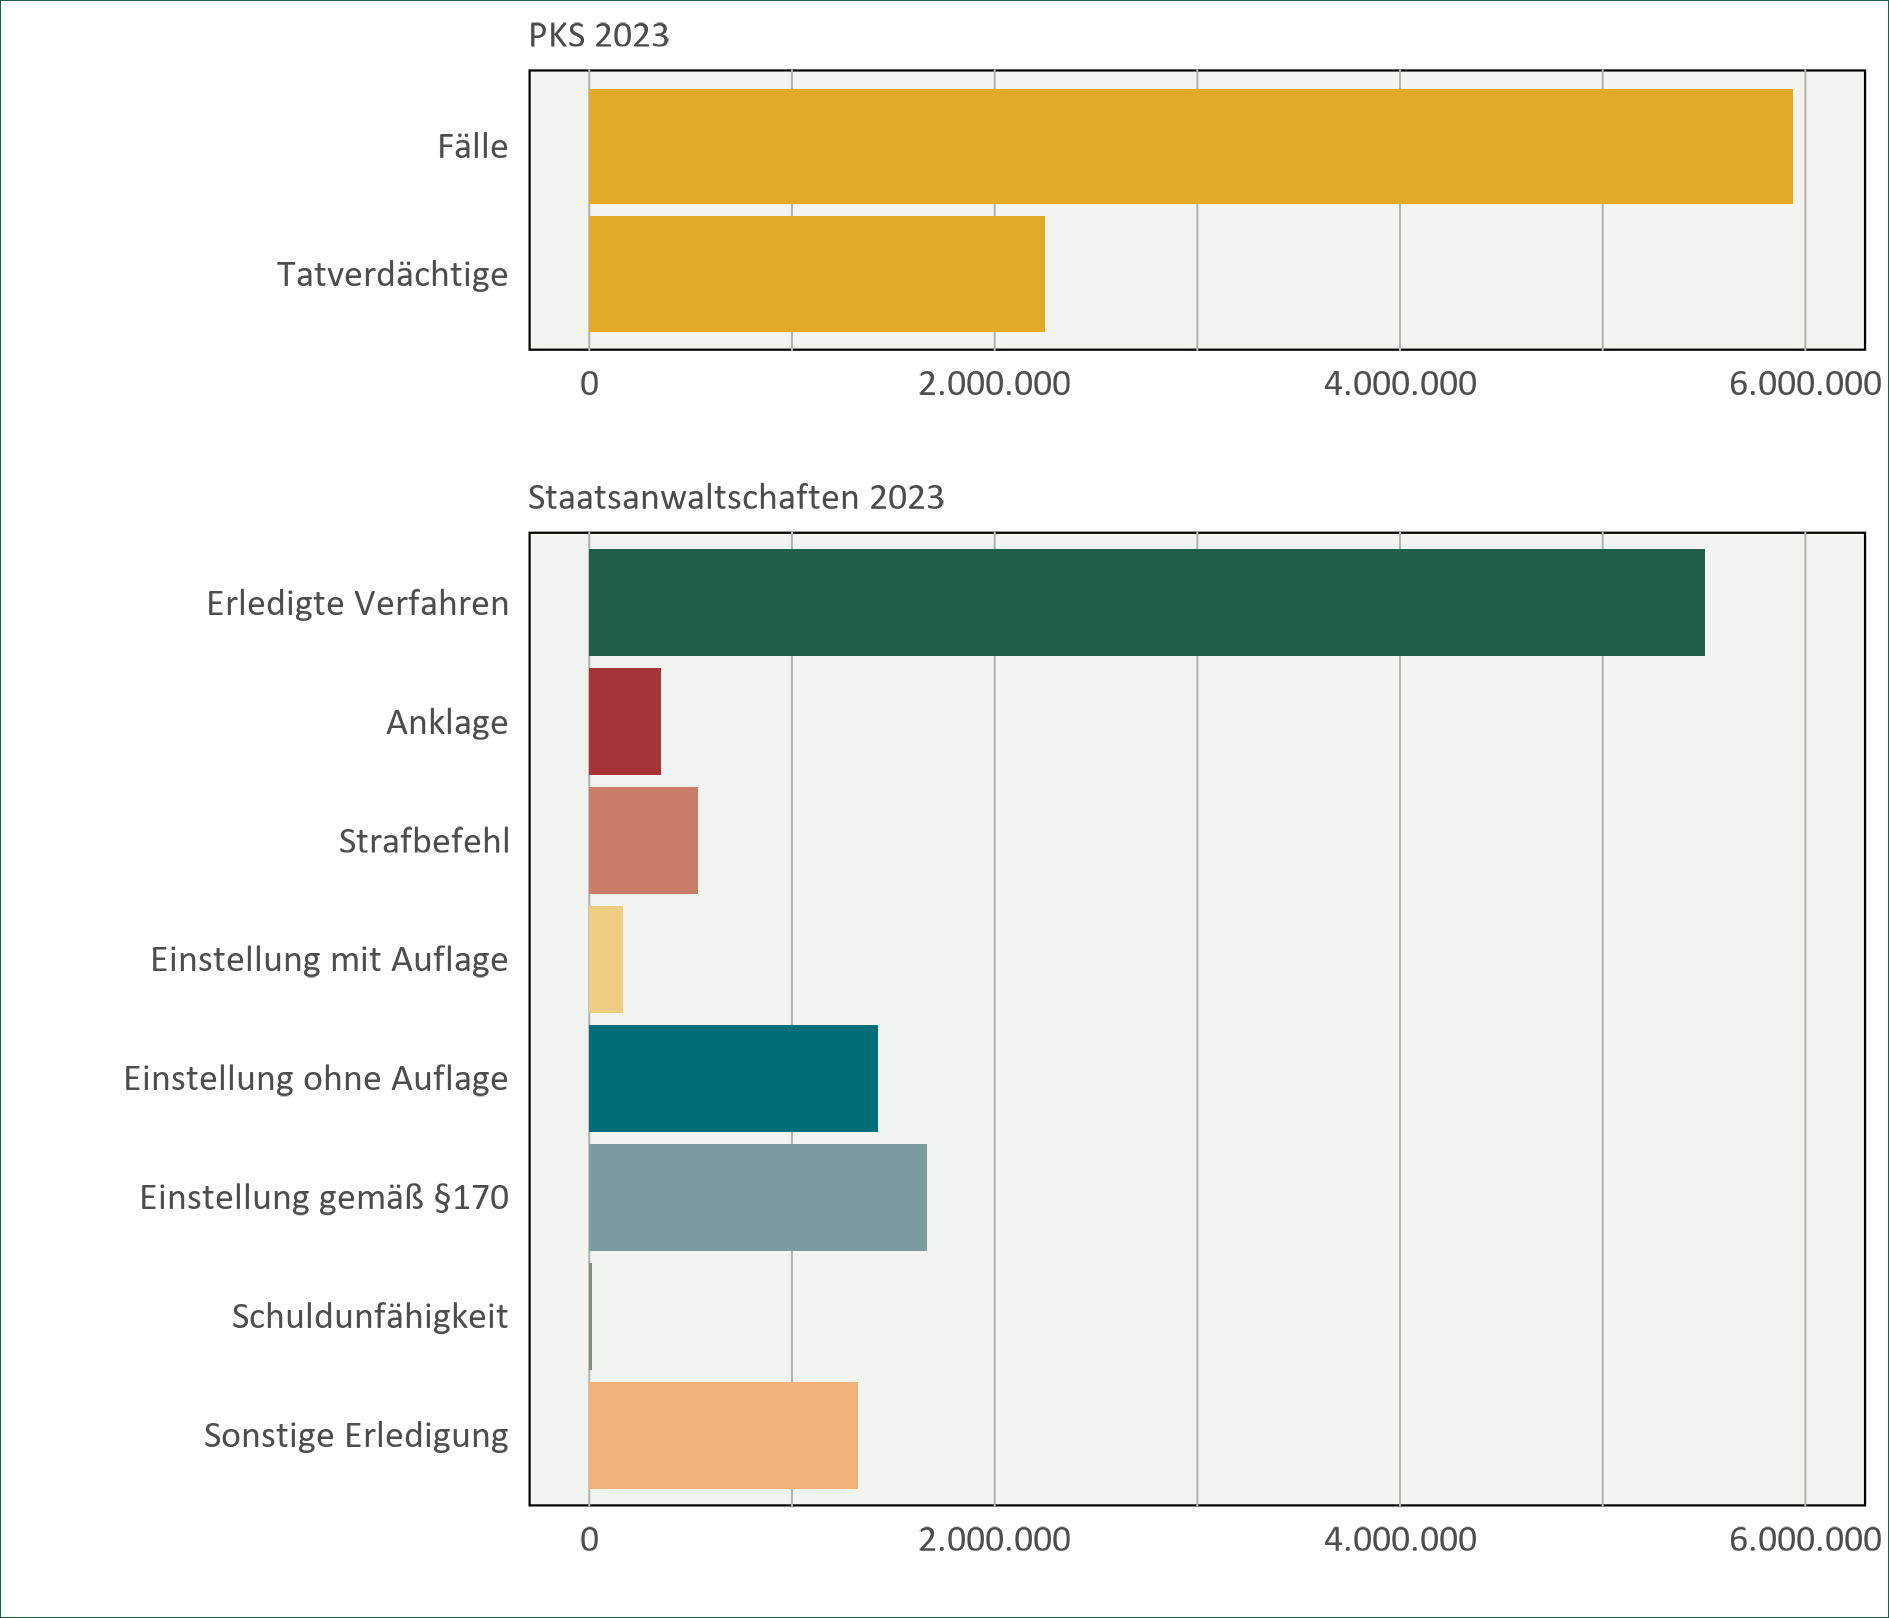Click the Staatsanwaltschaften 2023 chart title
Image resolution: width=1889 pixels, height=1618 pixels.
tap(735, 498)
